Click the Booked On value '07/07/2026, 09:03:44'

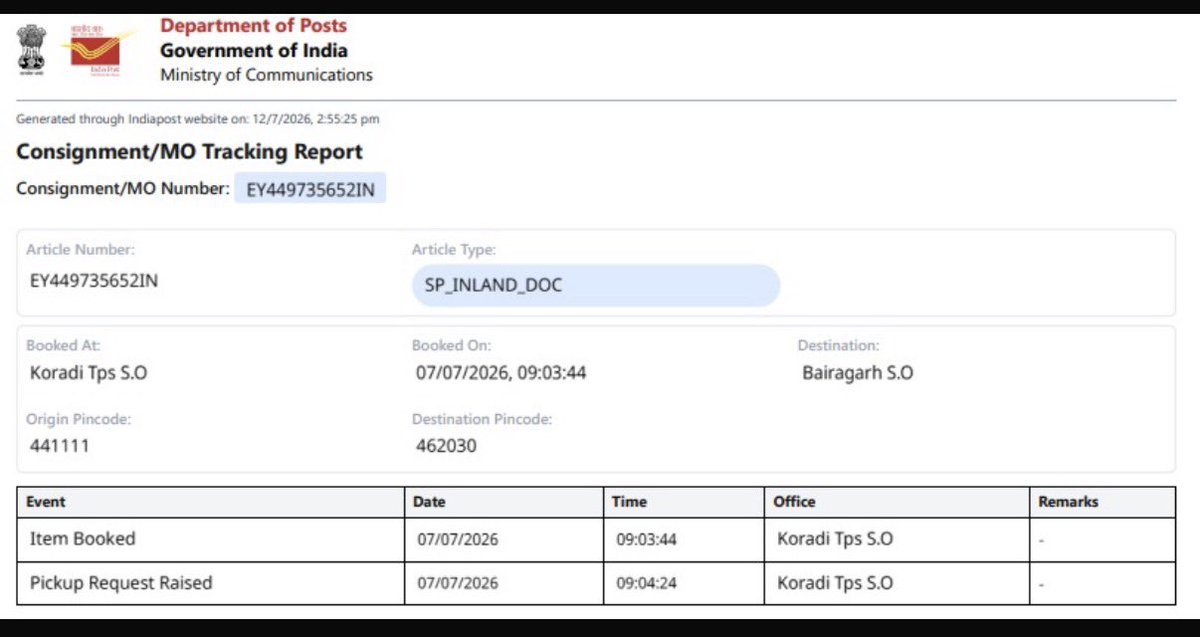[501, 374]
